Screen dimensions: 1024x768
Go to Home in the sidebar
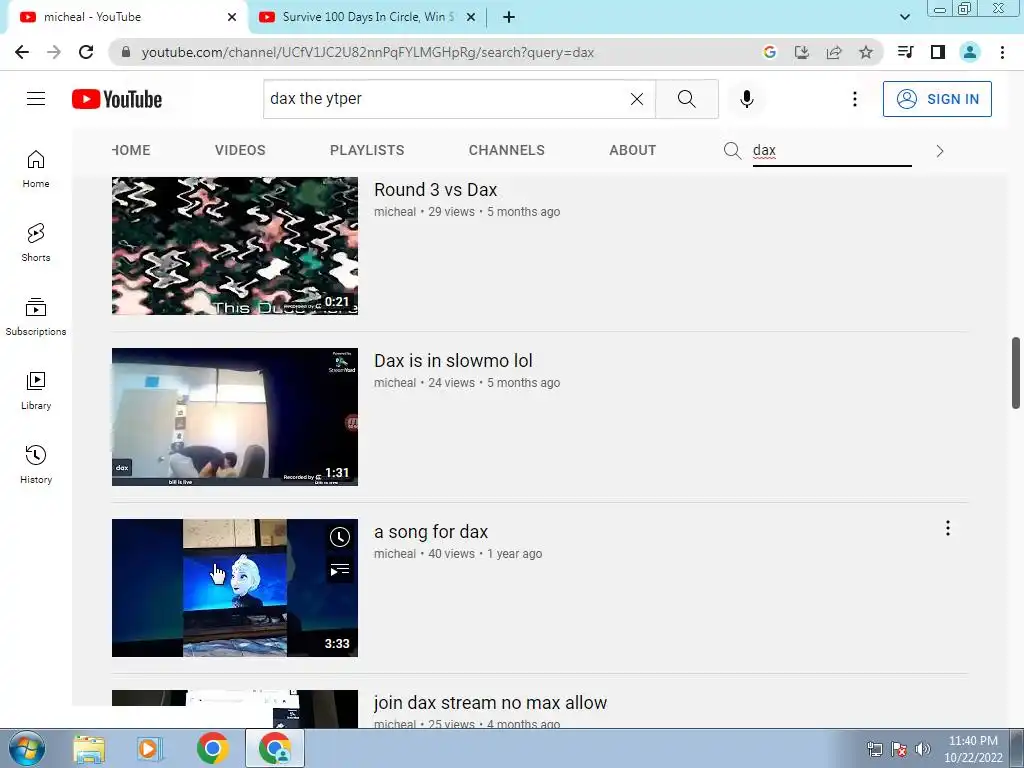[36, 168]
